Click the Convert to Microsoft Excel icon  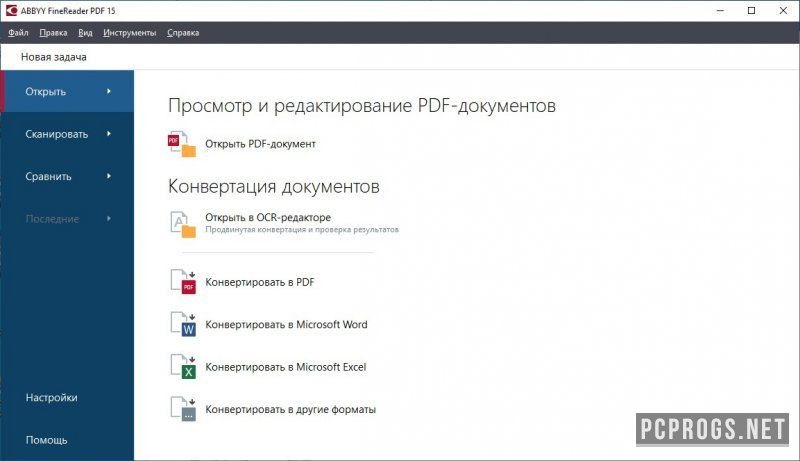click(182, 367)
